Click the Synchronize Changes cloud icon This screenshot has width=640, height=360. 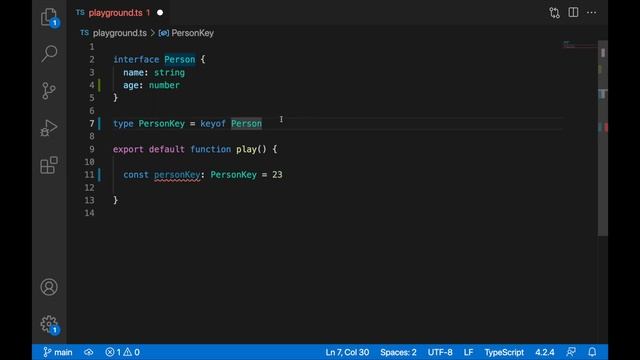(89, 352)
